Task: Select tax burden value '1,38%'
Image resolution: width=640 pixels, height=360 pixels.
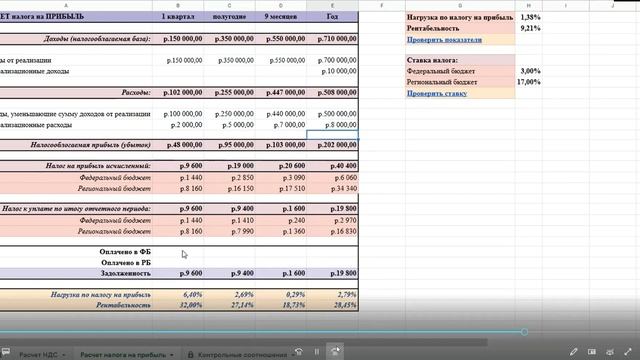Action: pos(529,17)
